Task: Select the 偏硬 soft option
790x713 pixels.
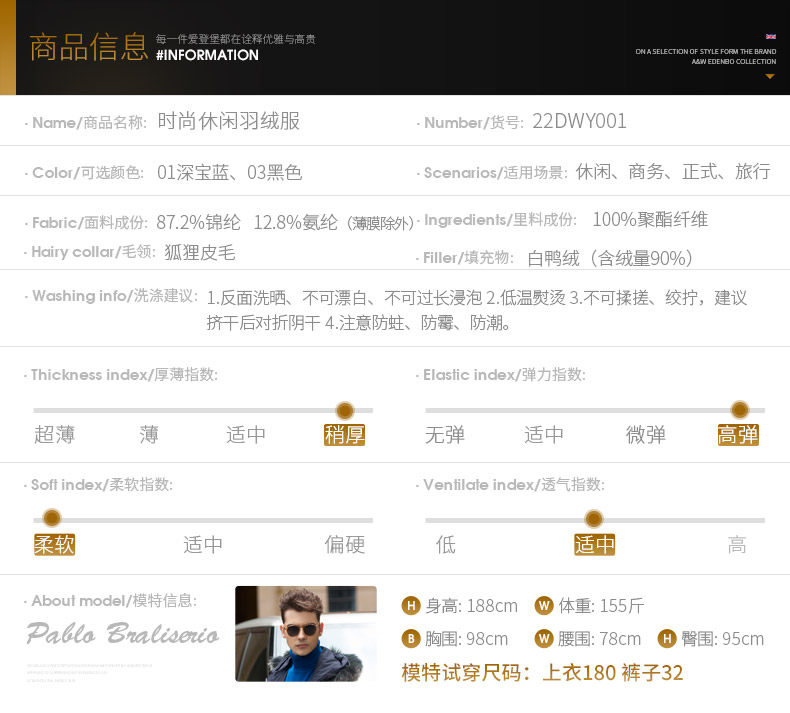Action: tap(345, 545)
